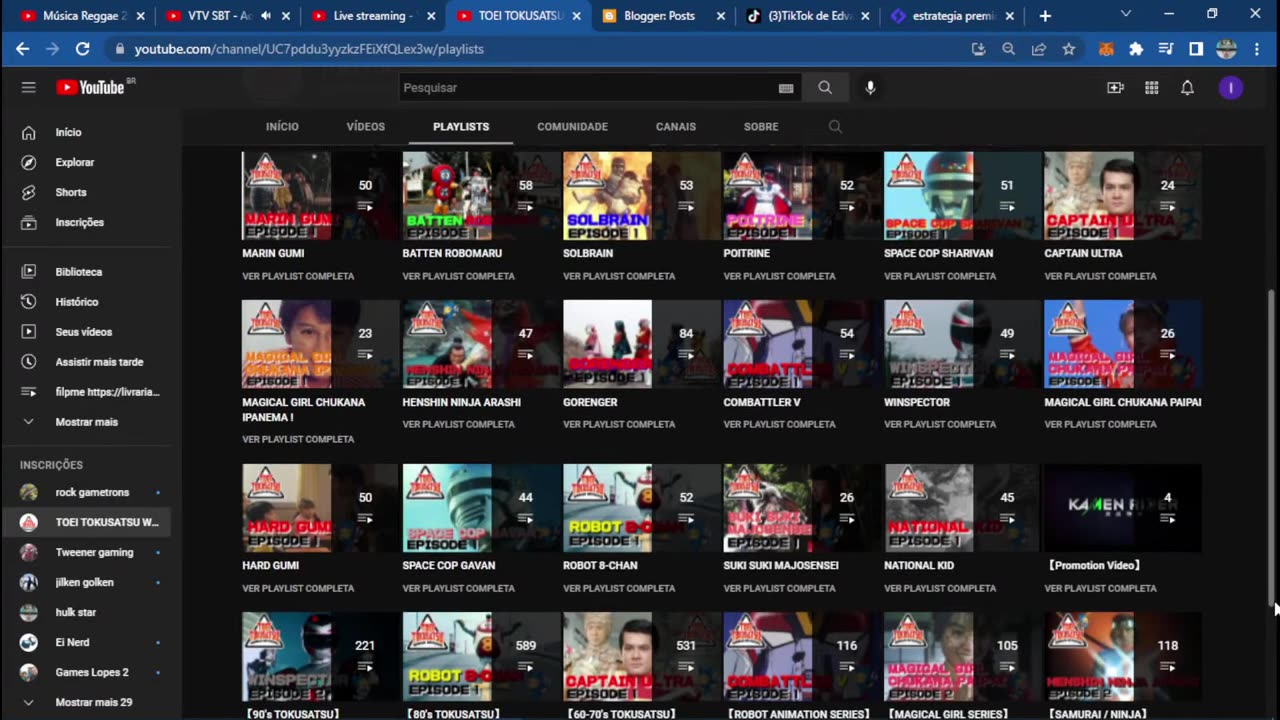Open the YouTube apps grid
The height and width of the screenshot is (720, 1280).
point(1152,88)
